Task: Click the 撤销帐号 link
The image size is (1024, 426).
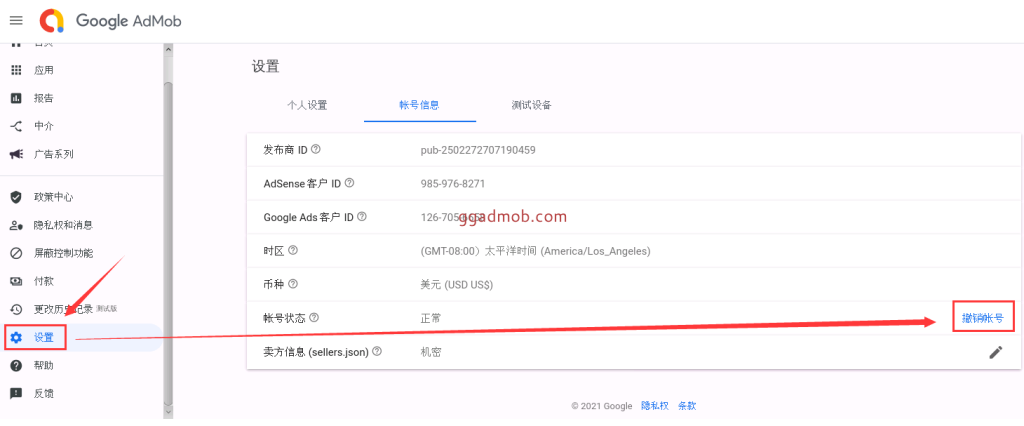Action: (x=982, y=318)
